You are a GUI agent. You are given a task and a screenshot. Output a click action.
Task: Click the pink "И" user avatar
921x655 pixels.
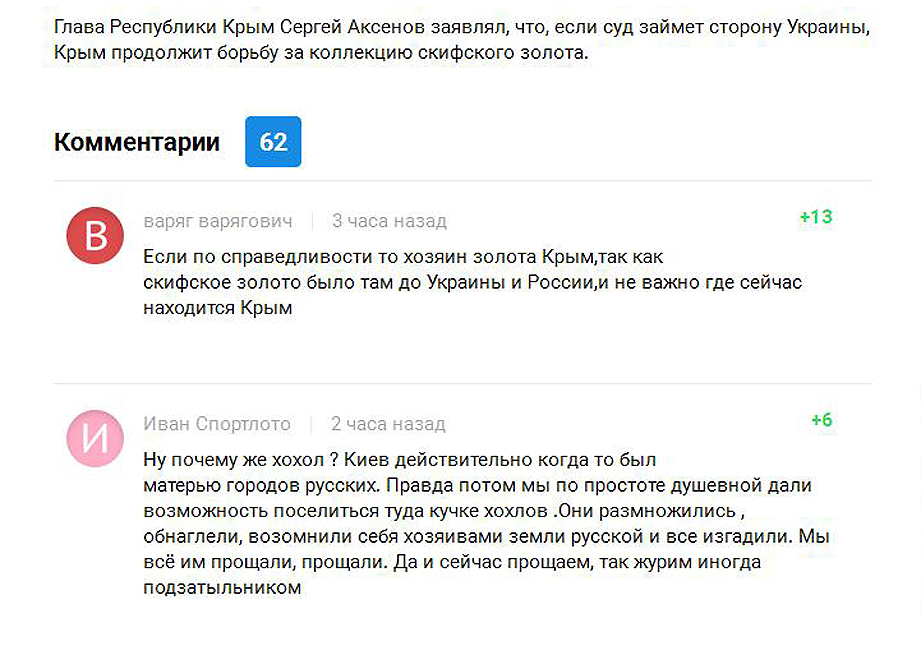94,439
